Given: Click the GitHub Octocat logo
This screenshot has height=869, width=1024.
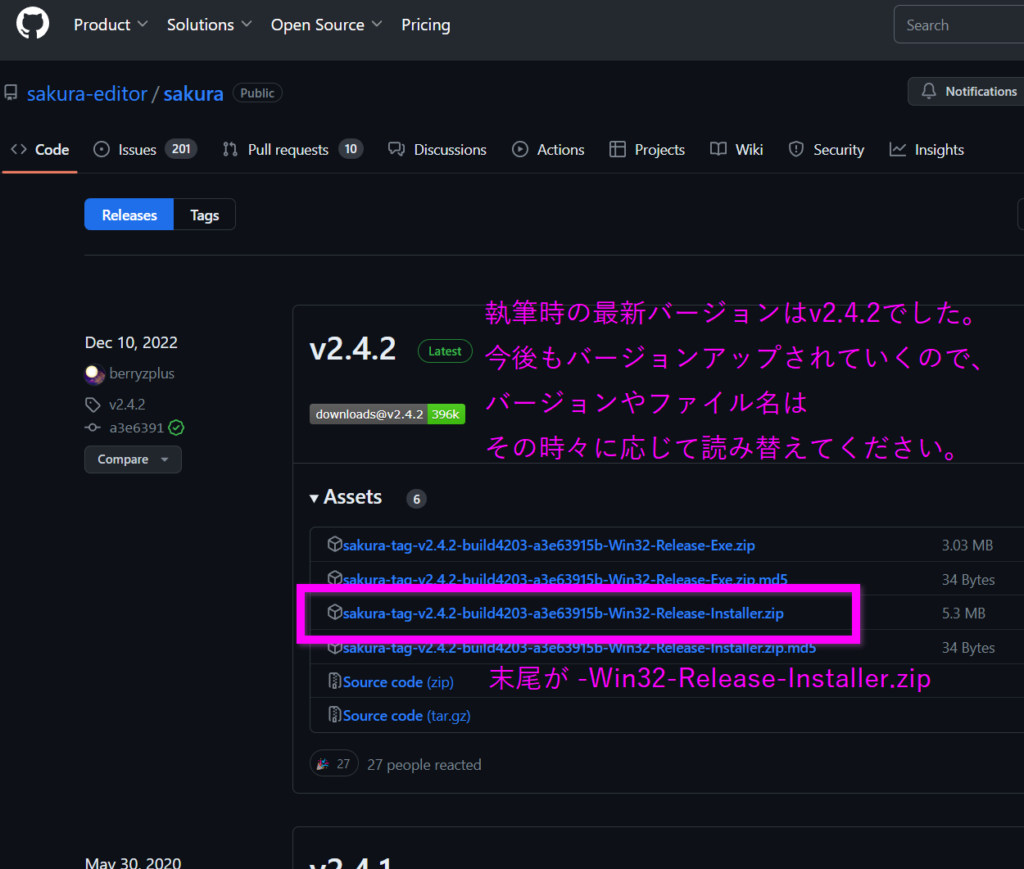Looking at the screenshot, I should click(x=32, y=24).
